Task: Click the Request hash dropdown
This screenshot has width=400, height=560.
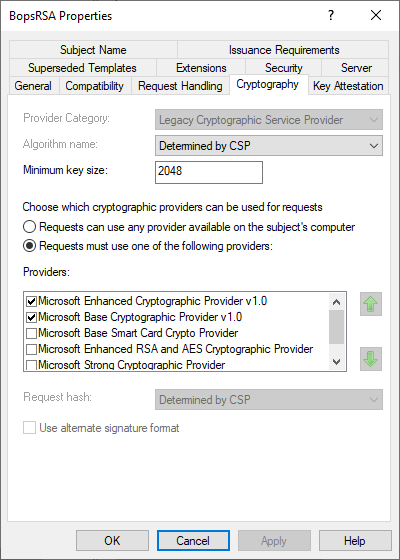Action: click(269, 400)
